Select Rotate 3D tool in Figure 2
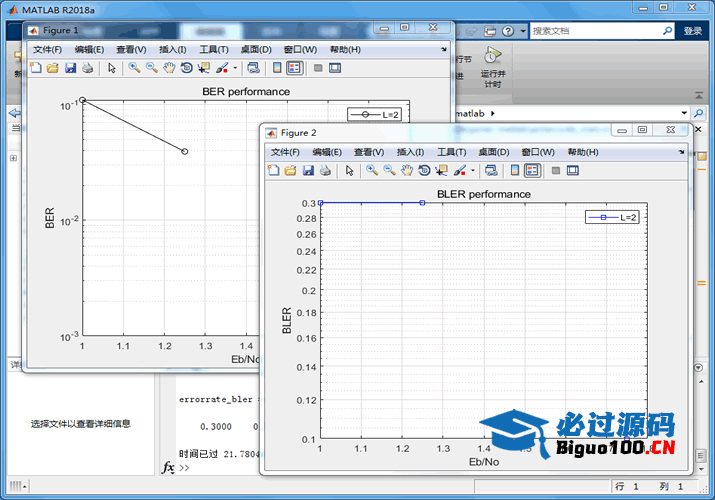Image resolution: width=715 pixels, height=500 pixels. pyautogui.click(x=424, y=171)
